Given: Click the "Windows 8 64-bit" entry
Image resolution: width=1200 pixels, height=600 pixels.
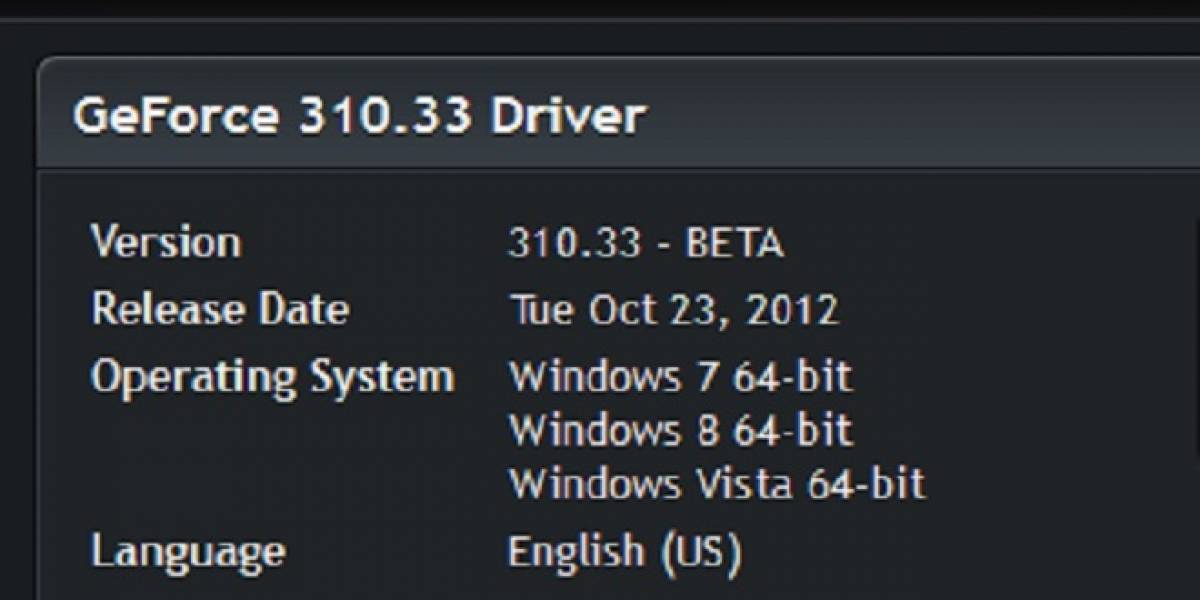Looking at the screenshot, I should point(681,430).
